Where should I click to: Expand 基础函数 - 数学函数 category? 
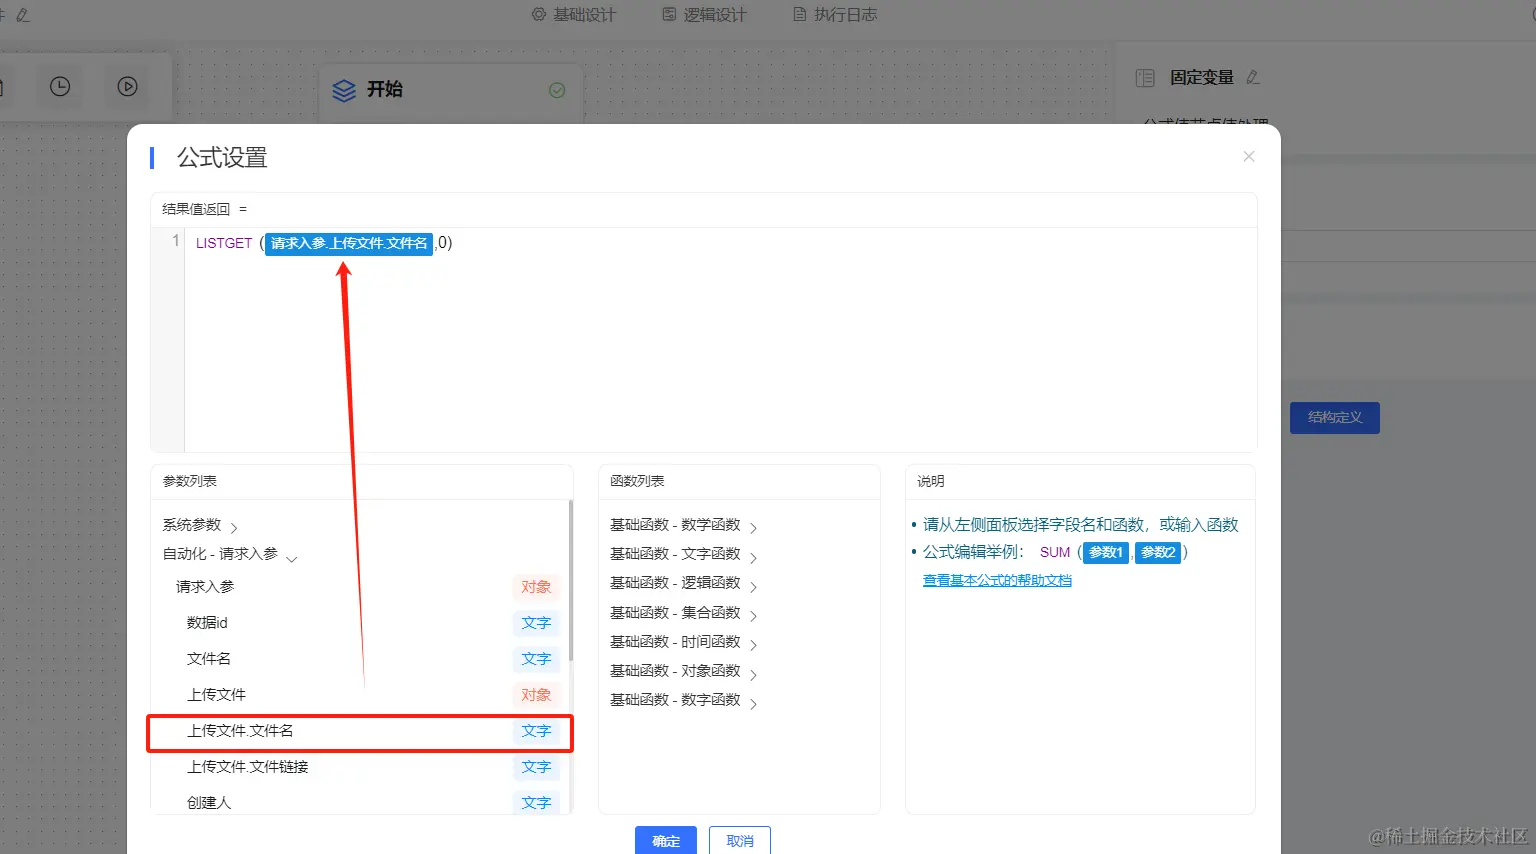point(684,525)
